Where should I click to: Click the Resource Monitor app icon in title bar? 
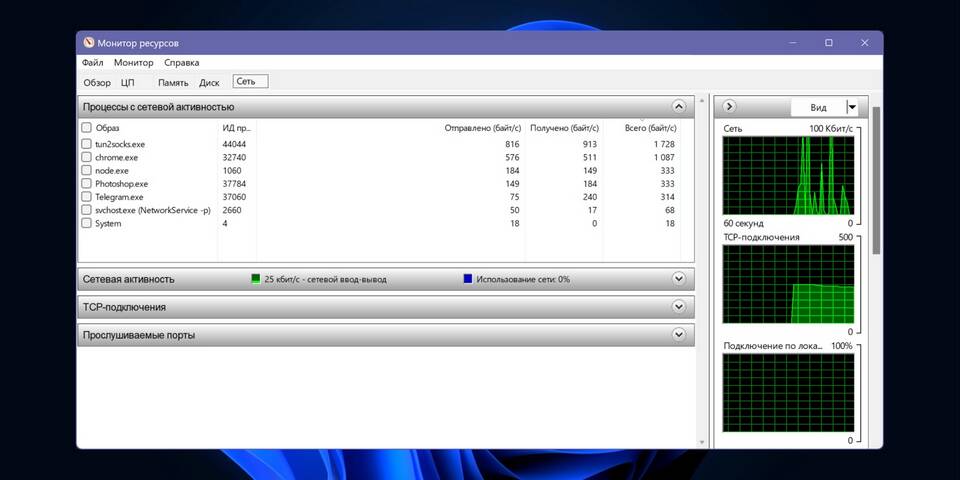[89, 43]
